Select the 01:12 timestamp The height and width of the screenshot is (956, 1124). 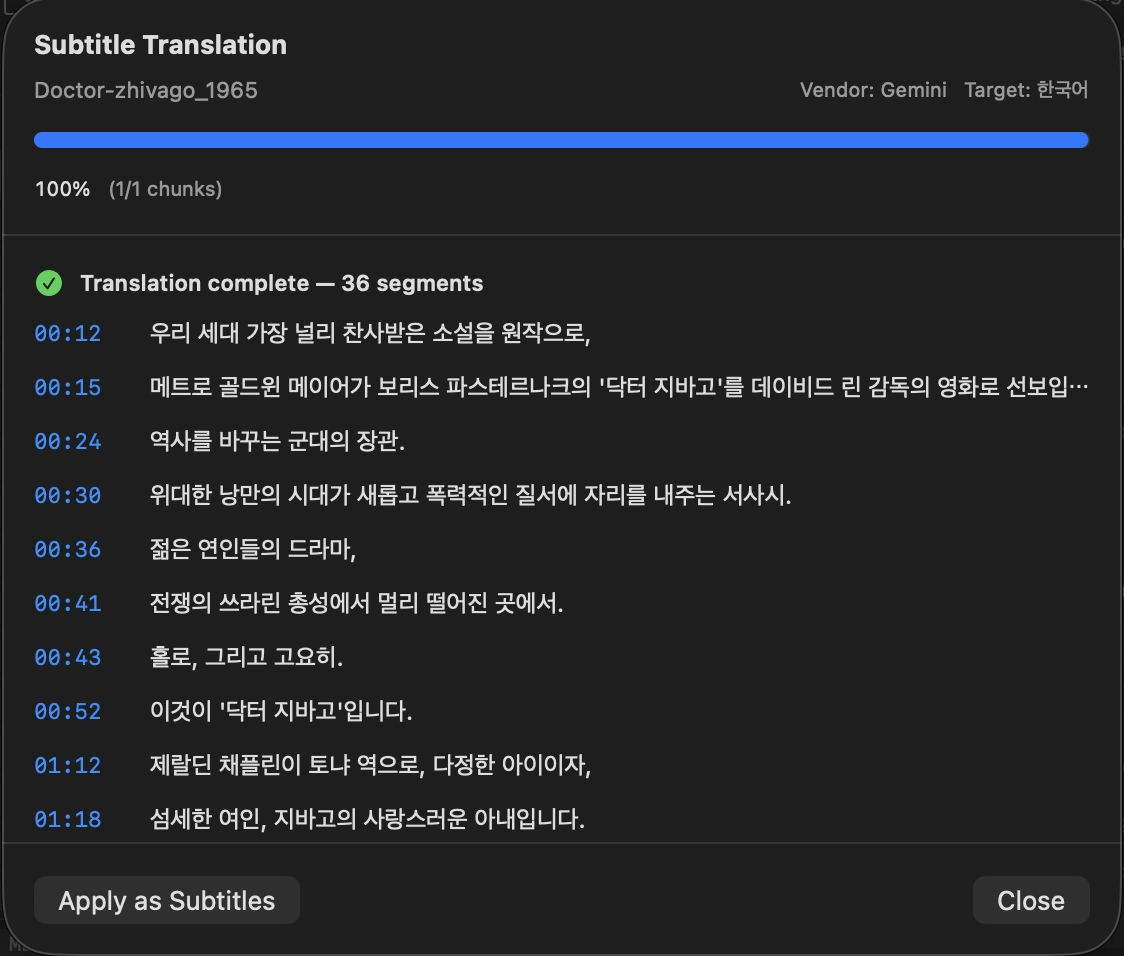pos(68,765)
